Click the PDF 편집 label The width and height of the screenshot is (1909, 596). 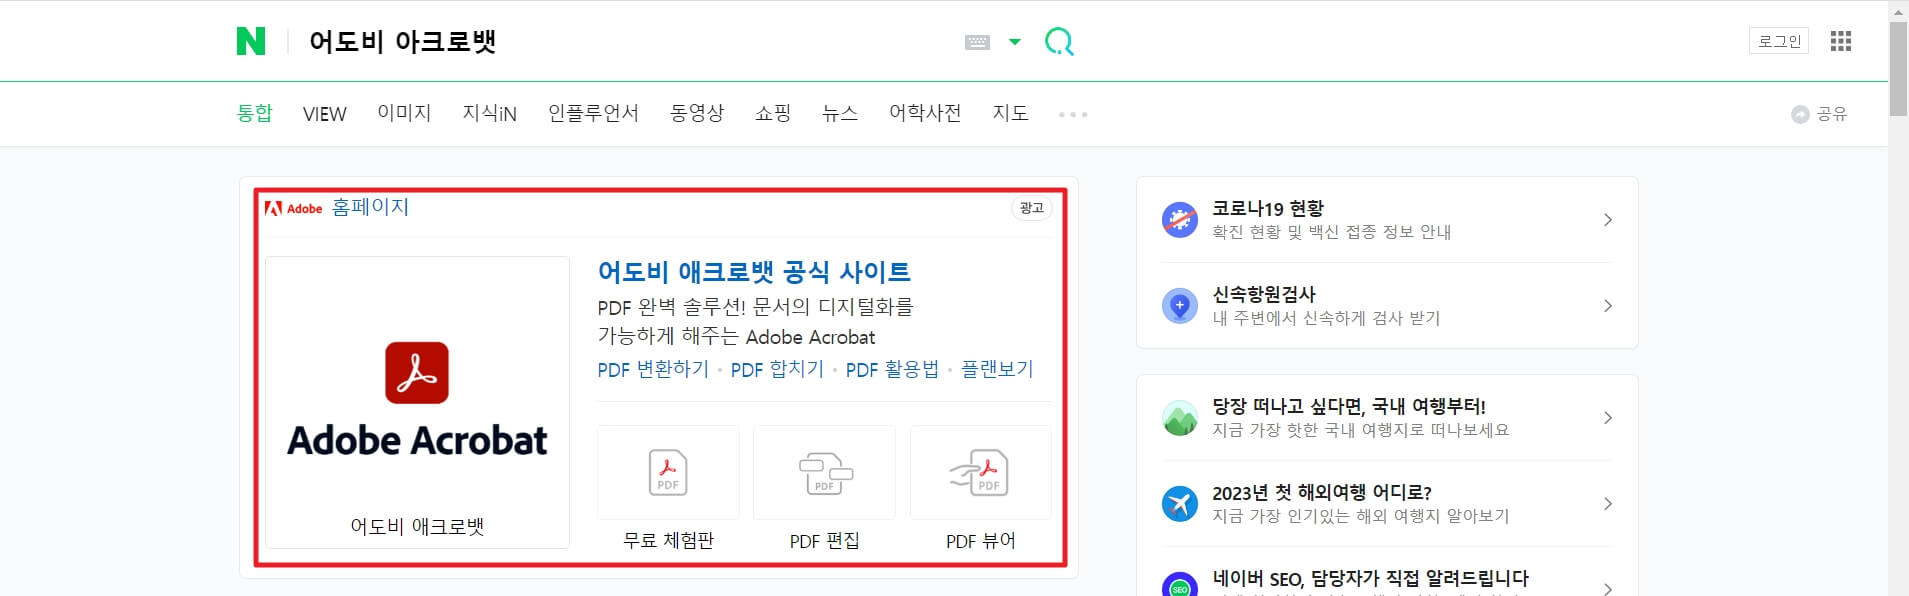[x=824, y=541]
